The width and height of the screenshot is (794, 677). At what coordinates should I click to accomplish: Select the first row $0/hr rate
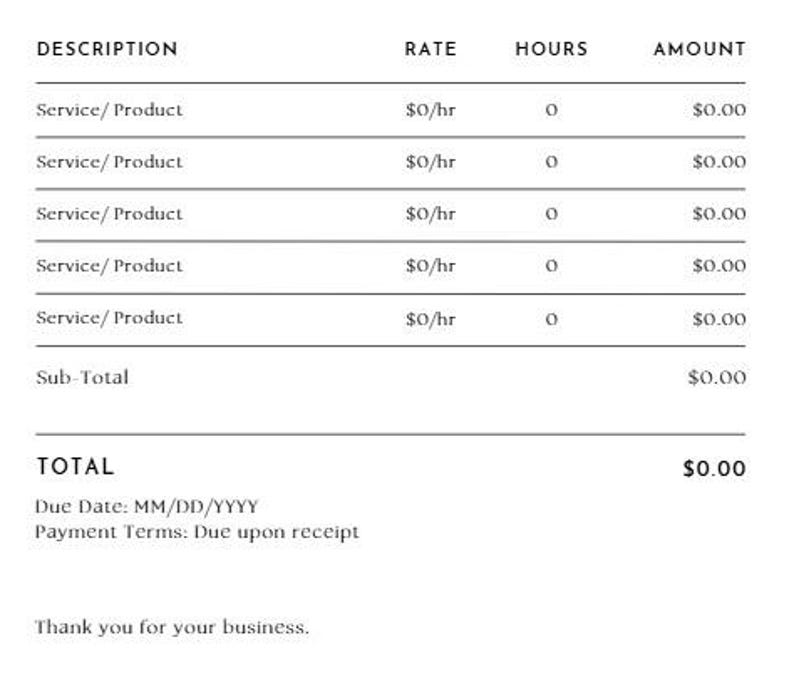click(x=430, y=110)
